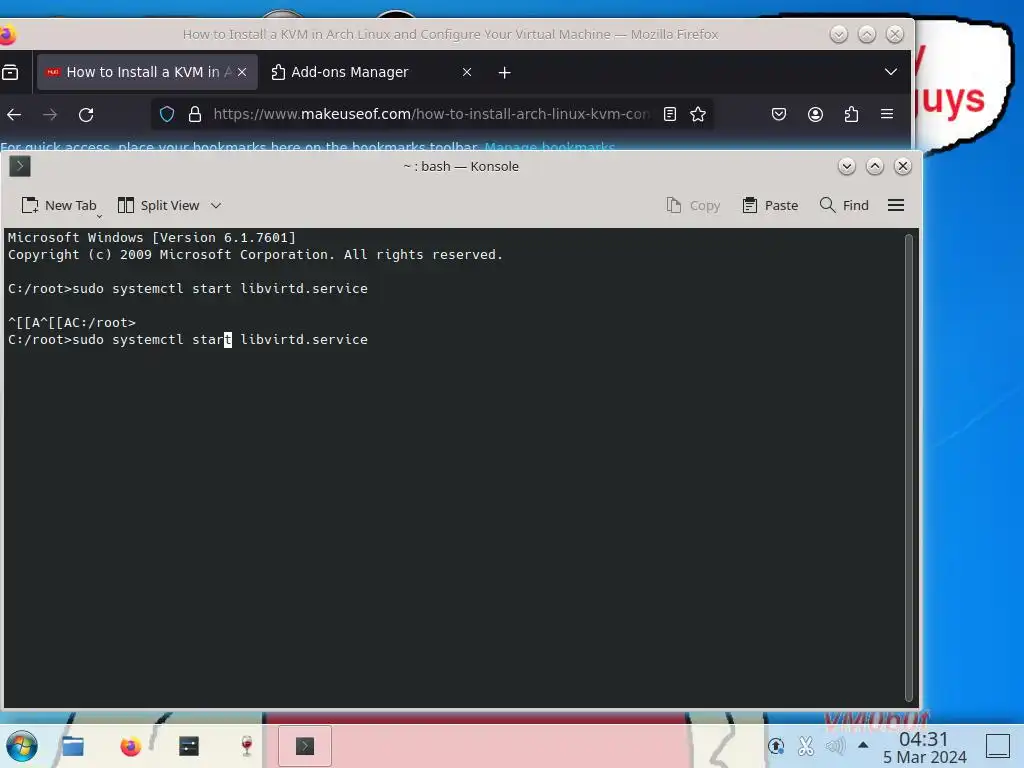Open Firefox View tab list icon
The width and height of the screenshot is (1024, 768).
point(10,72)
